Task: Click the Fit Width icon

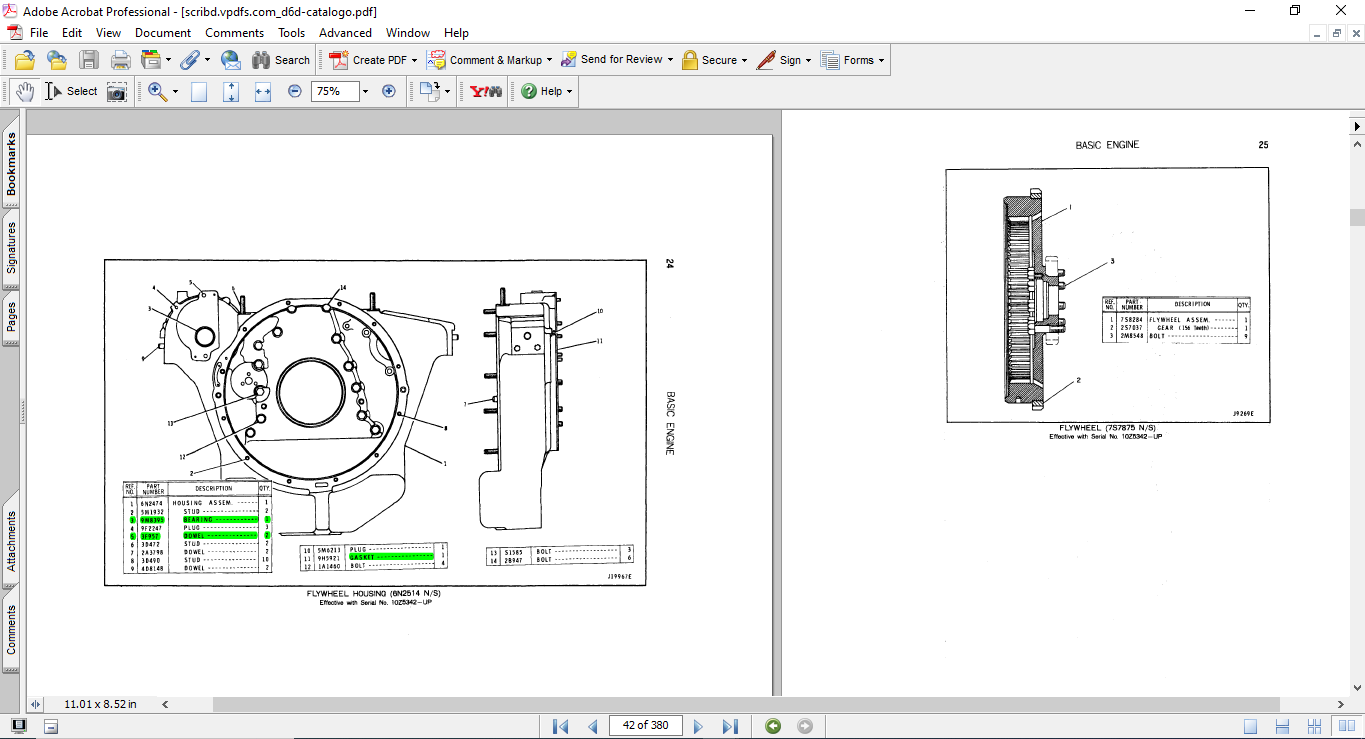Action: pyautogui.click(x=263, y=91)
